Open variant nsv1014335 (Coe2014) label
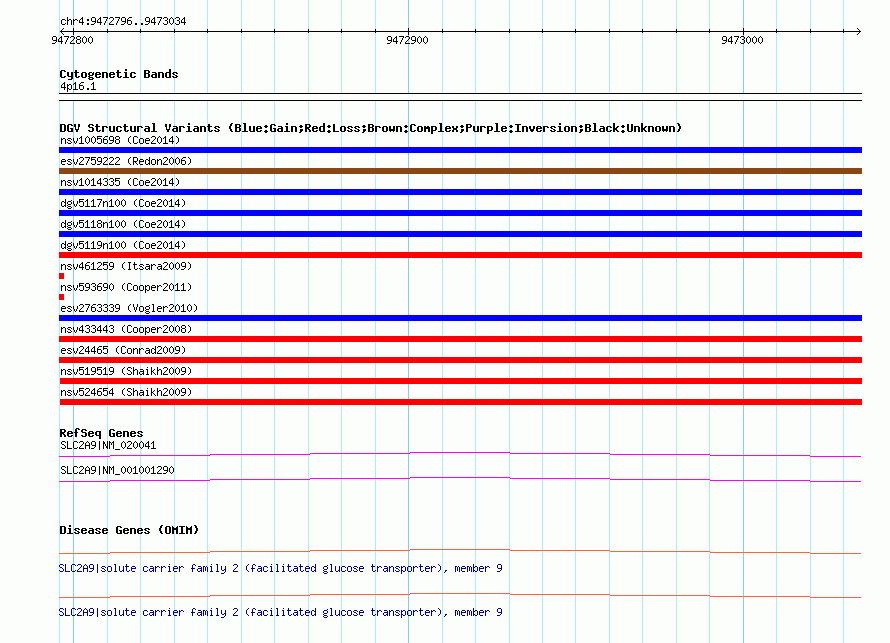 [120, 182]
